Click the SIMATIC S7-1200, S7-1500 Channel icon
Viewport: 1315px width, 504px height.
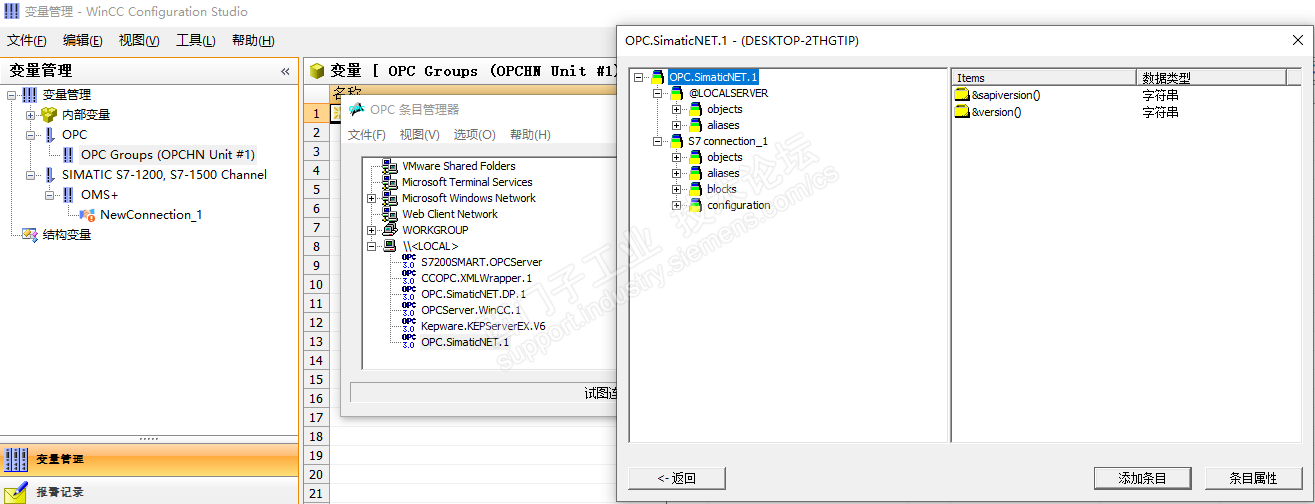[x=49, y=175]
